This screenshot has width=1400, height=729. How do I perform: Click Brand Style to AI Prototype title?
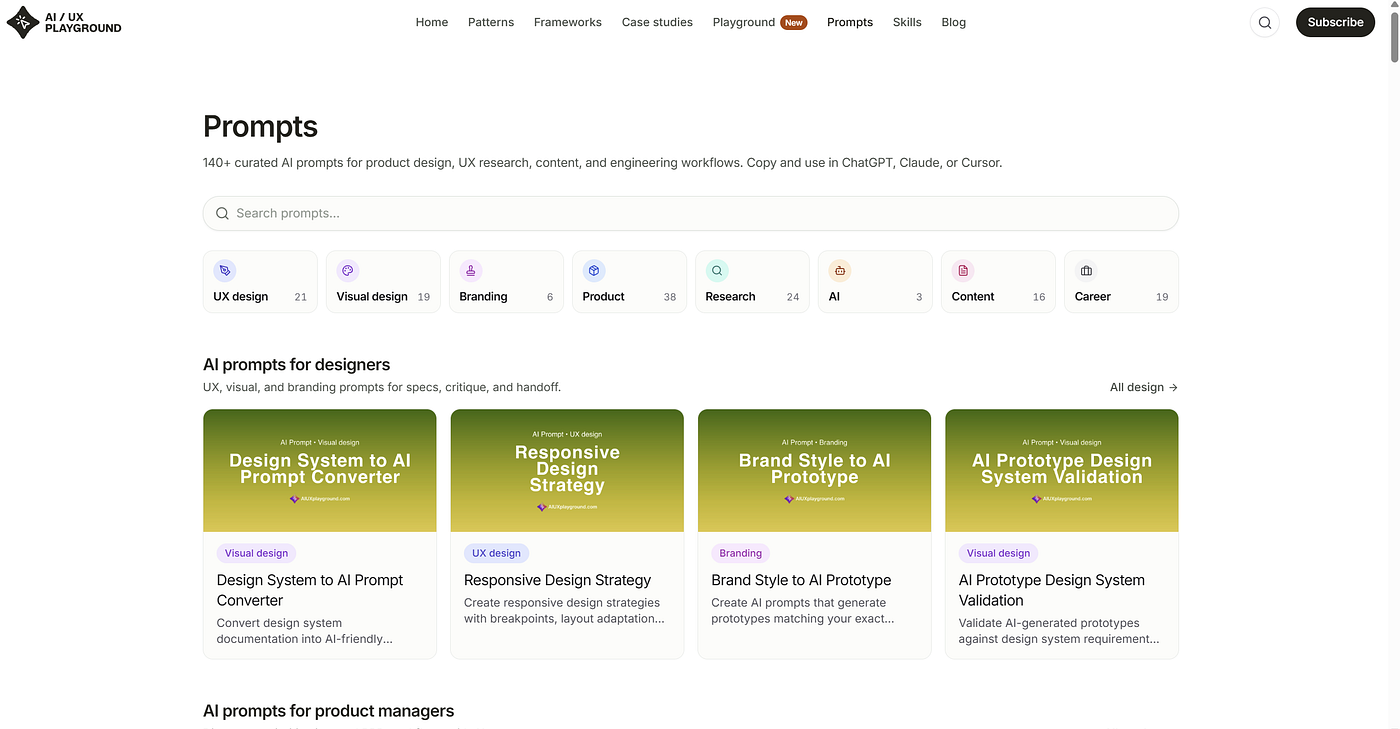coord(801,580)
